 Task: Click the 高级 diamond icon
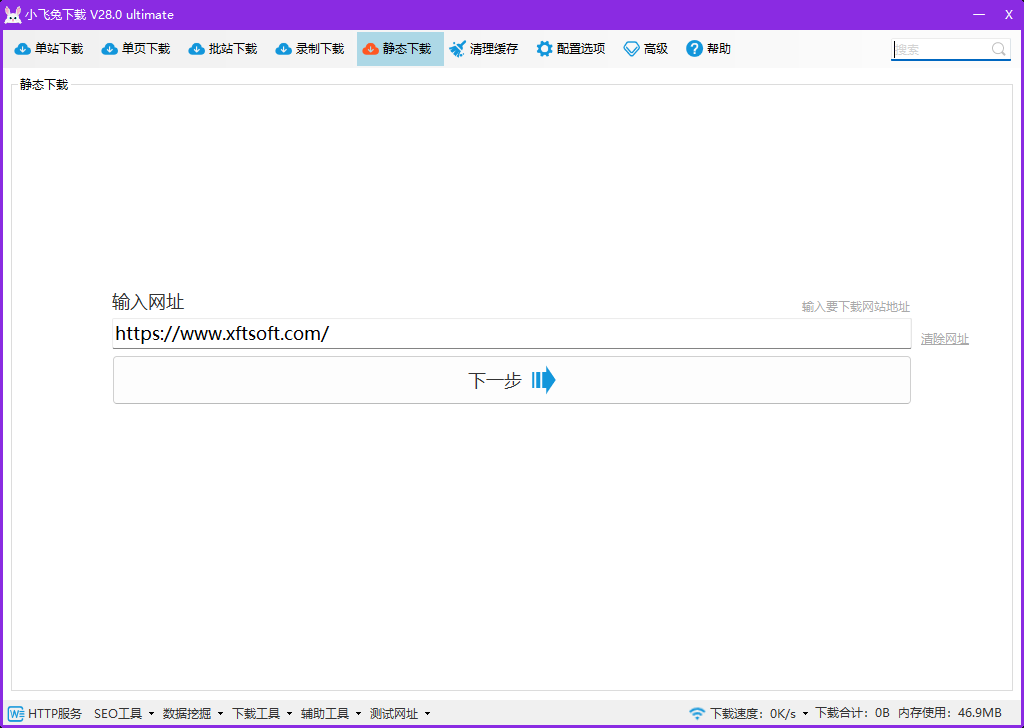click(631, 49)
